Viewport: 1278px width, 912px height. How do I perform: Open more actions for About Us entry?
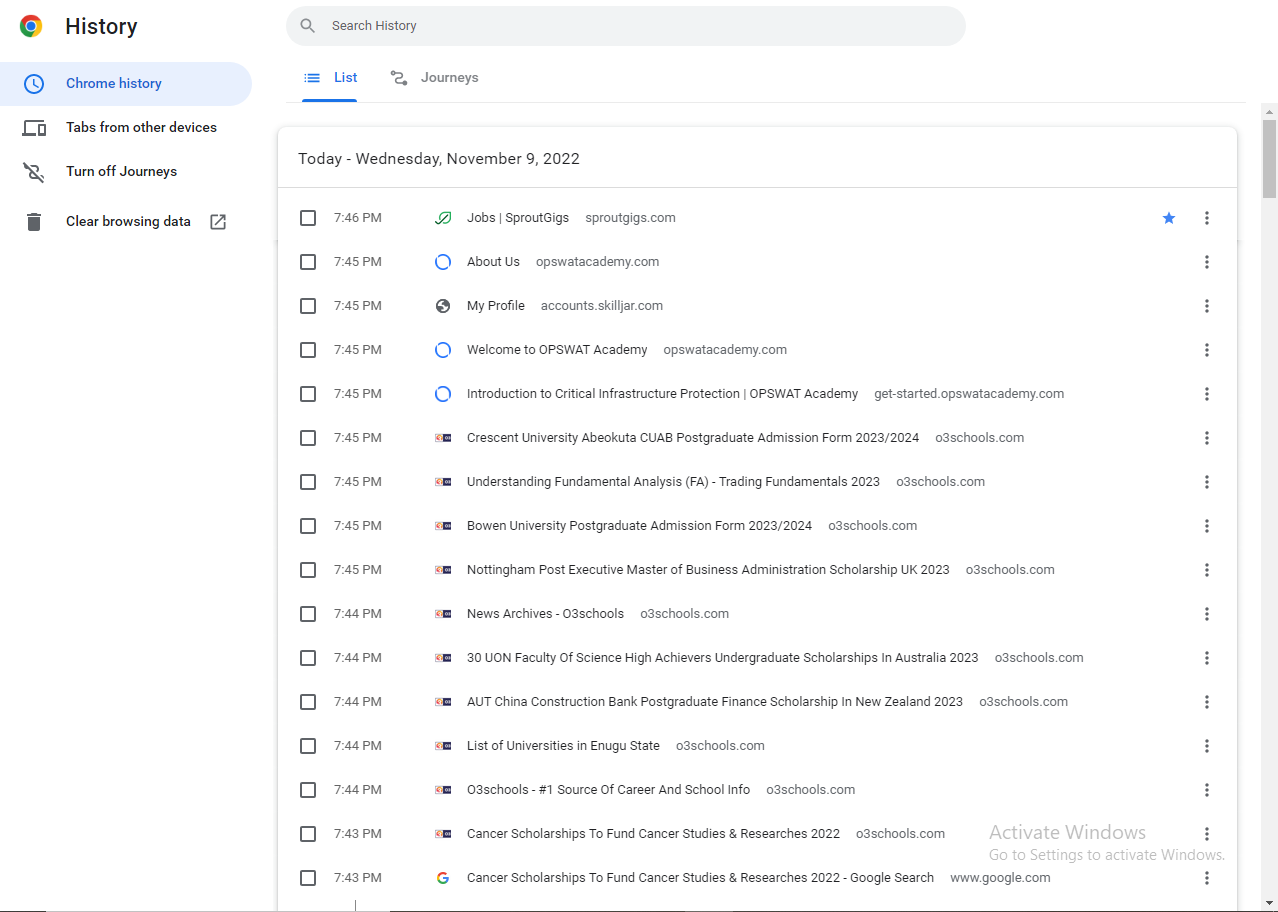pos(1207,262)
